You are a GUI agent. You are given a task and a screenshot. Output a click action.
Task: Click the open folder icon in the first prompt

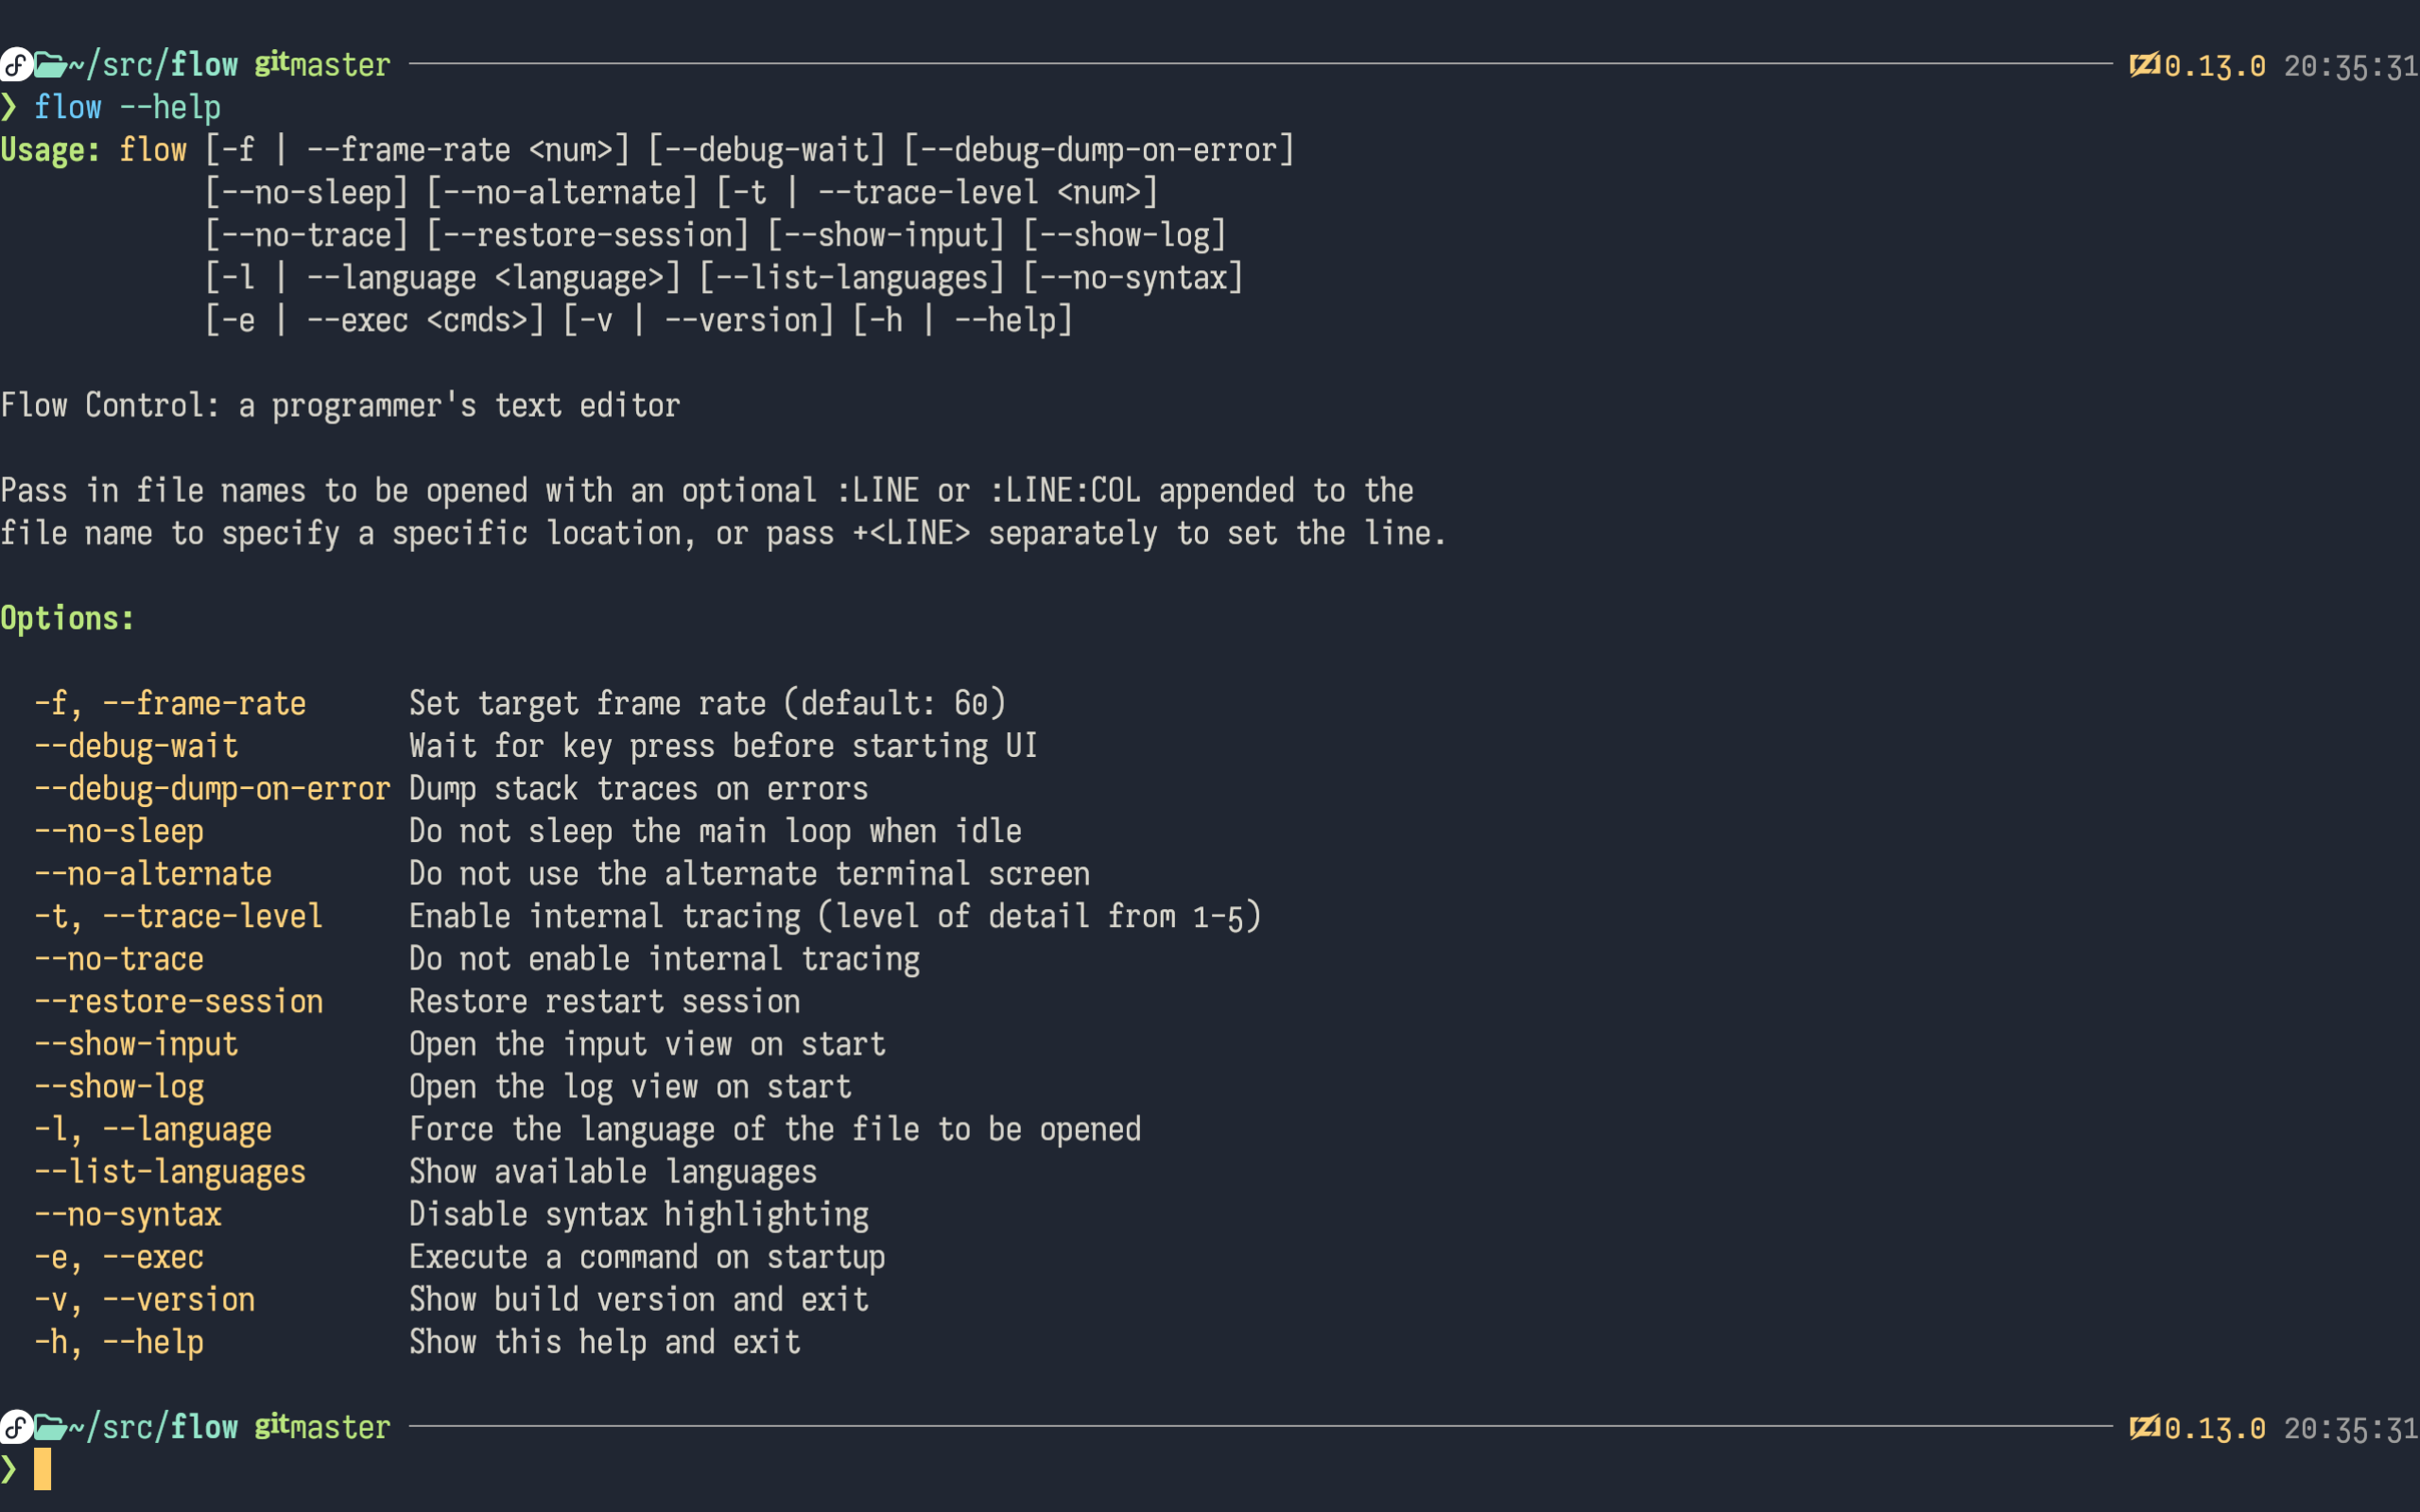pyautogui.click(x=50, y=66)
